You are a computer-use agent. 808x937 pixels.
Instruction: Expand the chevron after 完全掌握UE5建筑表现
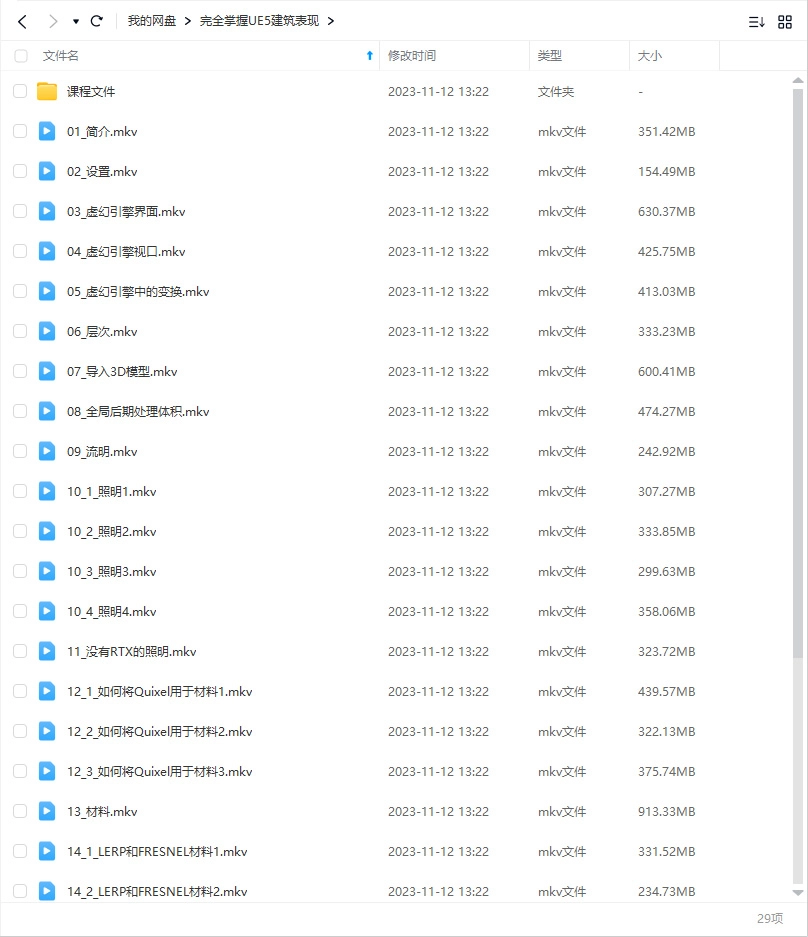tap(331, 21)
